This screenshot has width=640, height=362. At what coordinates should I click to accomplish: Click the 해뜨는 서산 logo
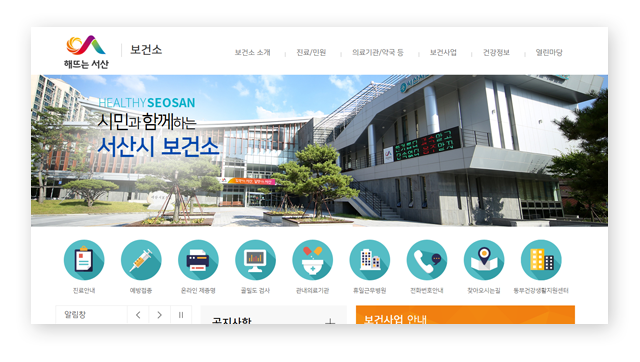pos(86,52)
